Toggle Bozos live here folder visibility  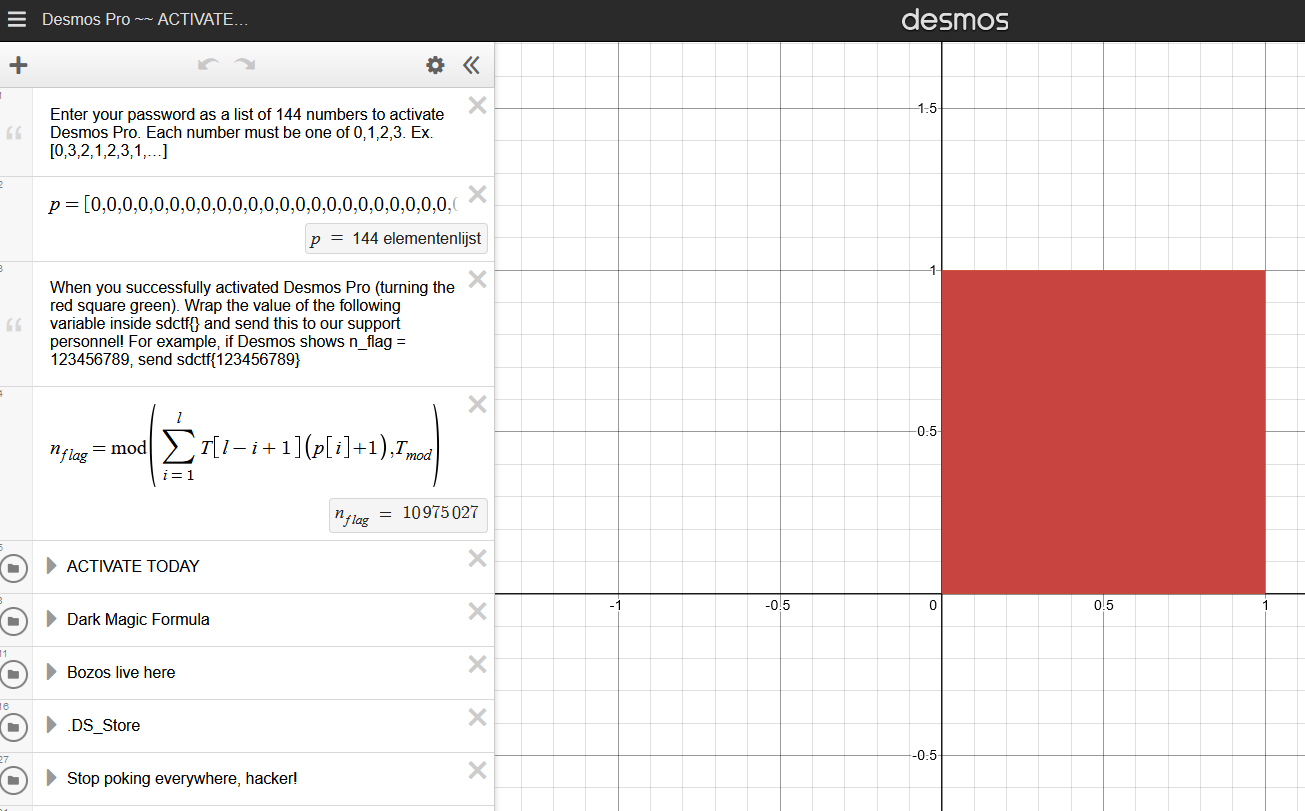[x=14, y=674]
